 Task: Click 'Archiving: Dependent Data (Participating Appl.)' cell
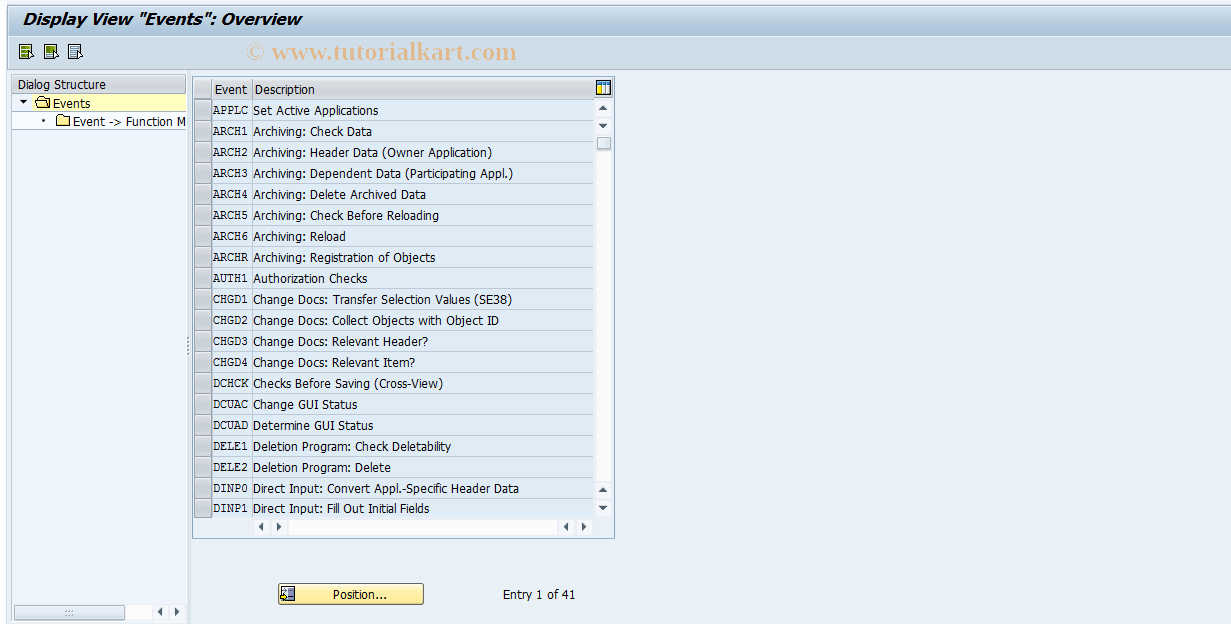(x=423, y=173)
